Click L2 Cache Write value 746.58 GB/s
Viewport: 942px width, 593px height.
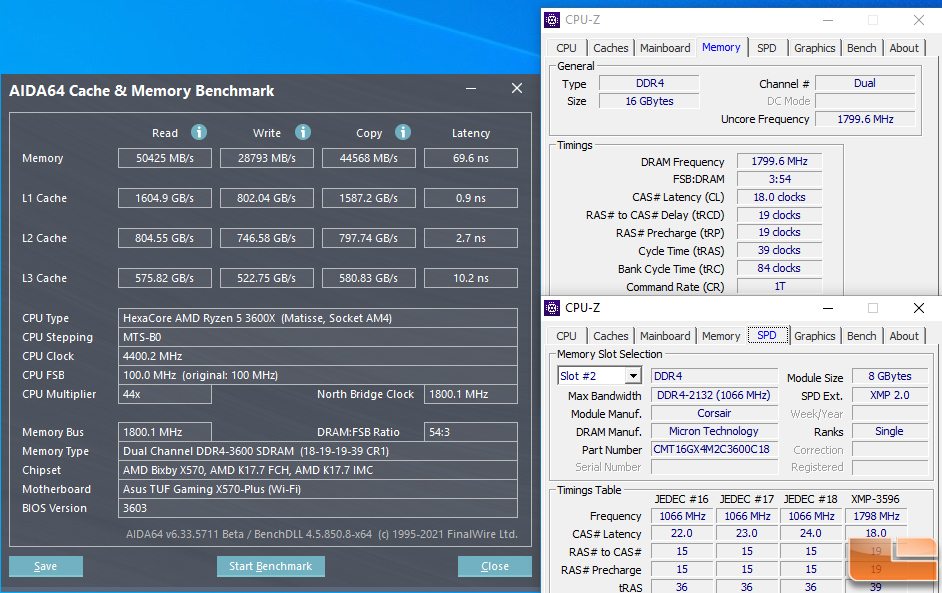pyautogui.click(x=267, y=238)
